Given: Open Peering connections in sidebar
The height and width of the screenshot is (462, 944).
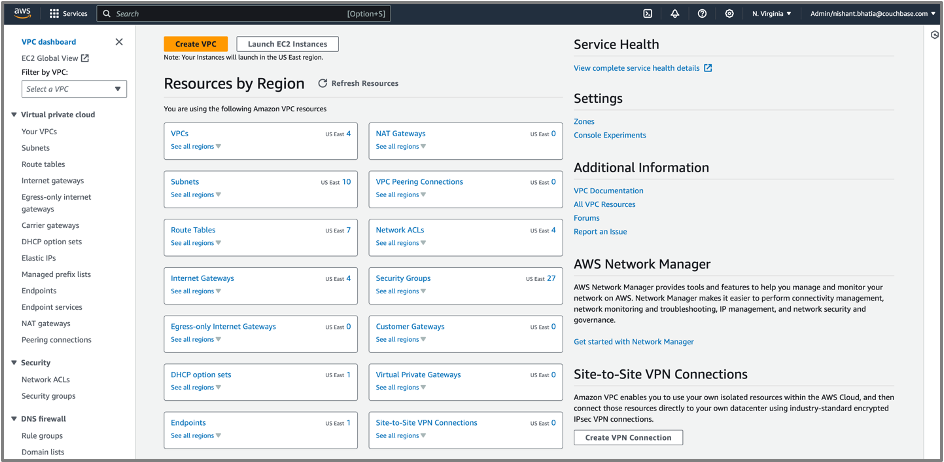Looking at the screenshot, I should pos(56,340).
